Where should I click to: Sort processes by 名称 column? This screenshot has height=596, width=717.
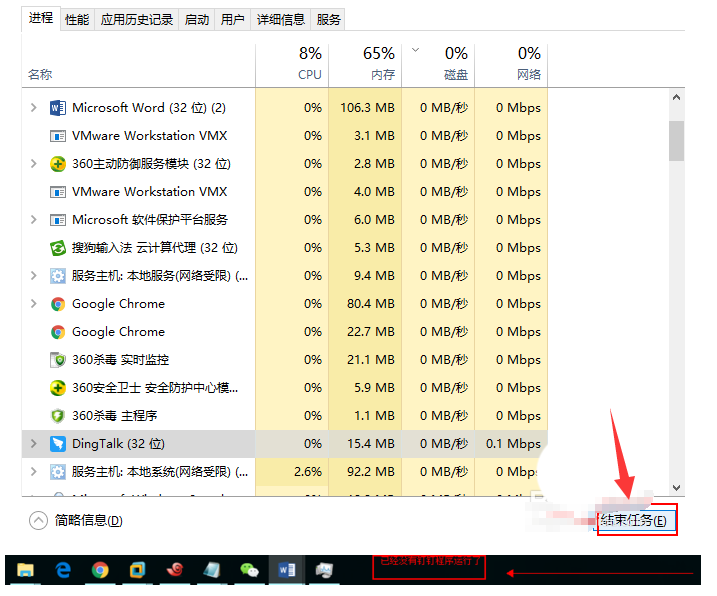pos(138,66)
